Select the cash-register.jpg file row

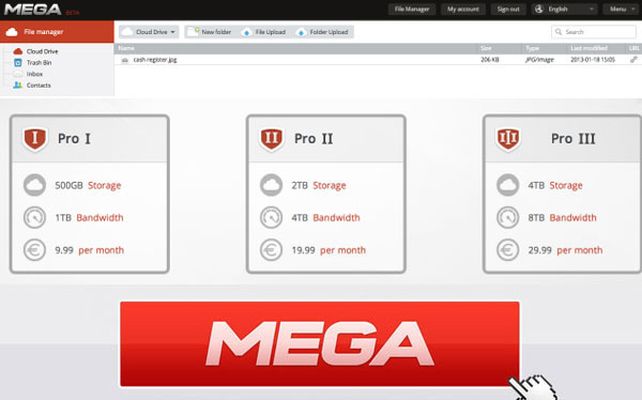[378, 59]
